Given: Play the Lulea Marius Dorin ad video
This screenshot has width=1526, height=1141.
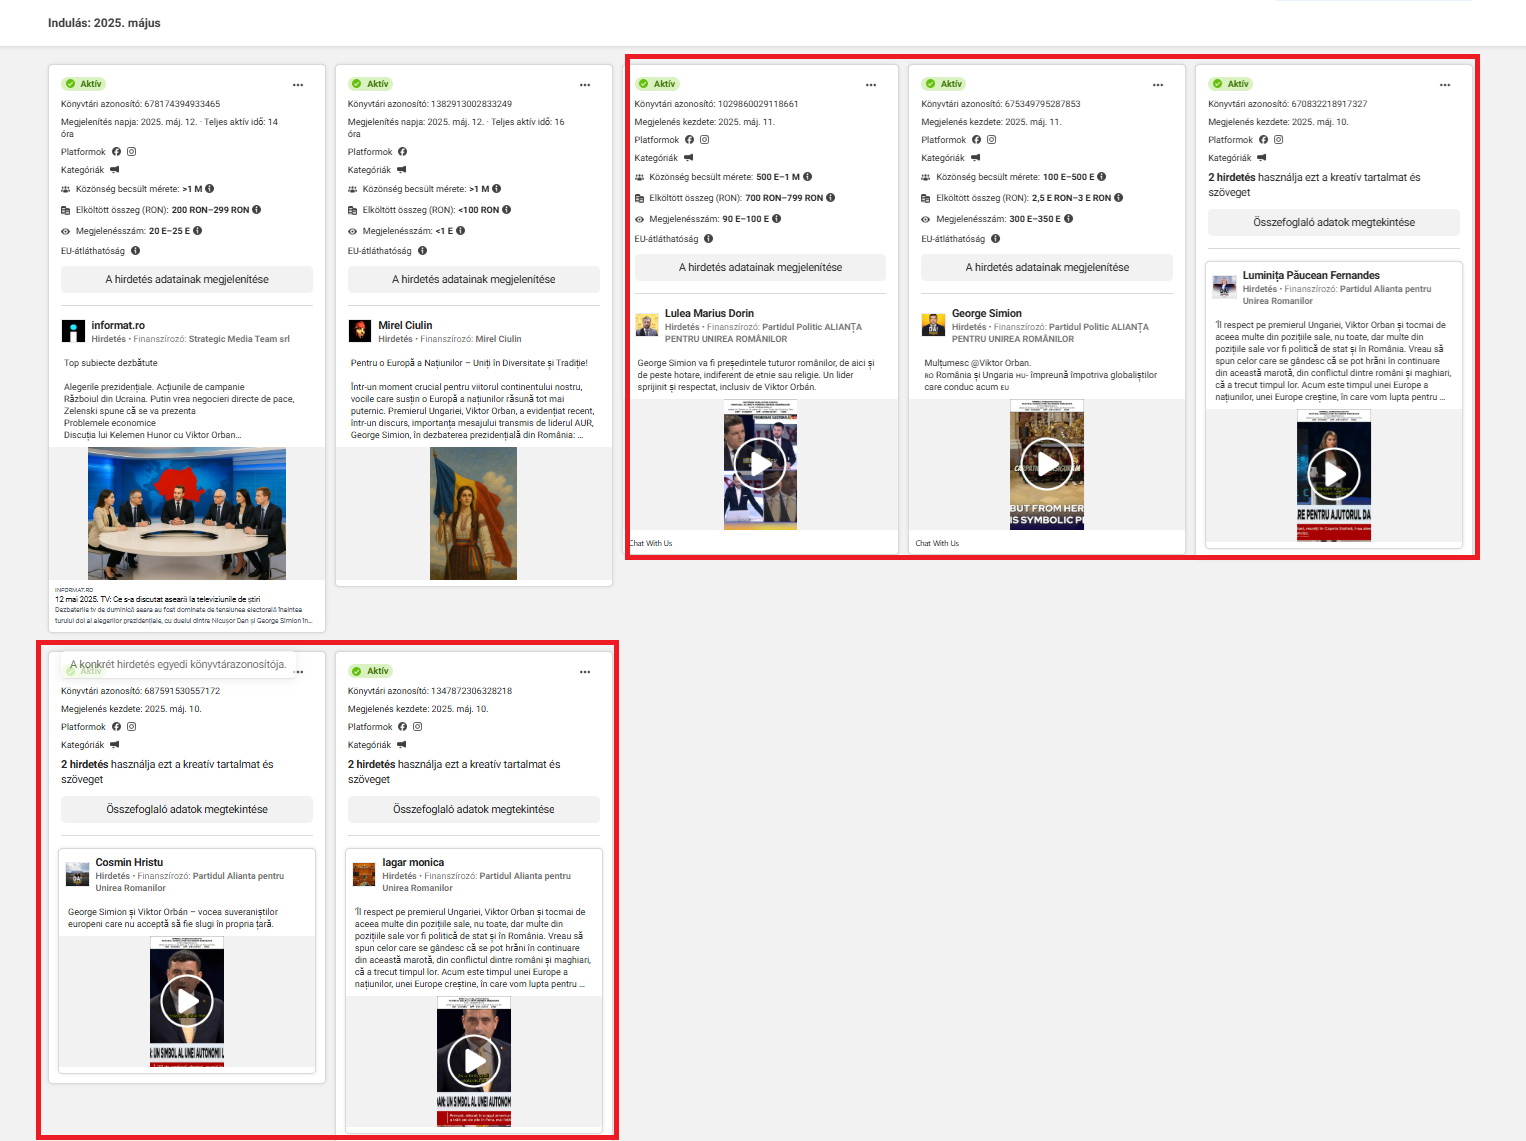Looking at the screenshot, I should pyautogui.click(x=760, y=464).
